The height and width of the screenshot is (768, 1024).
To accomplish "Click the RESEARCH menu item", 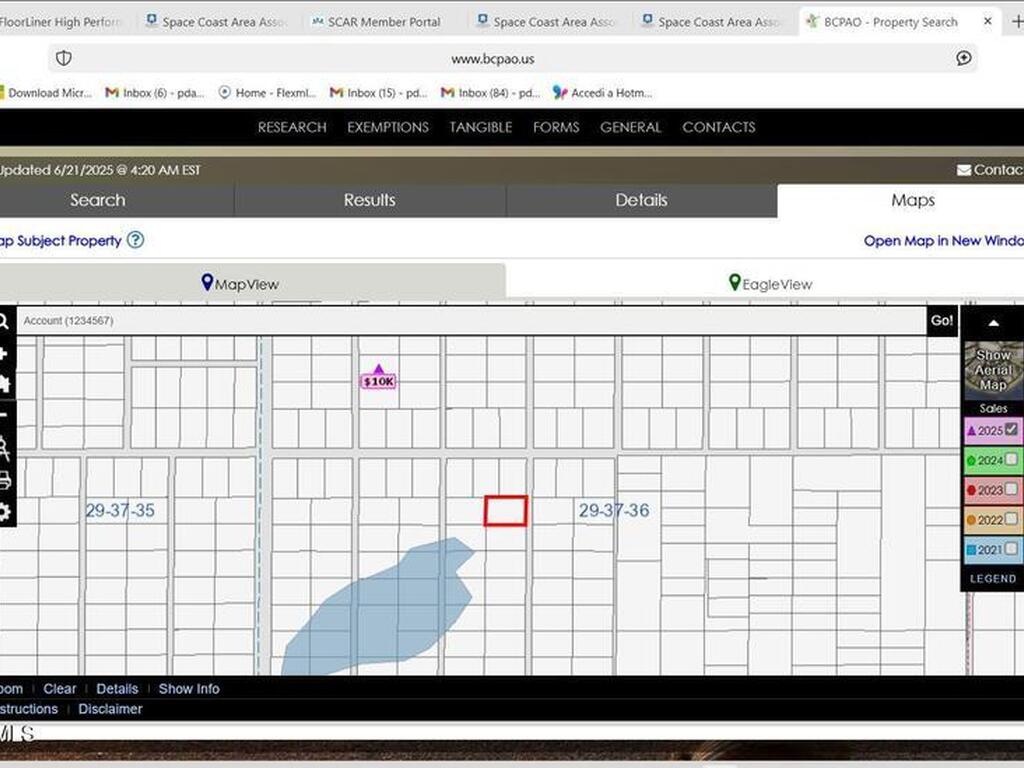I will coord(291,127).
